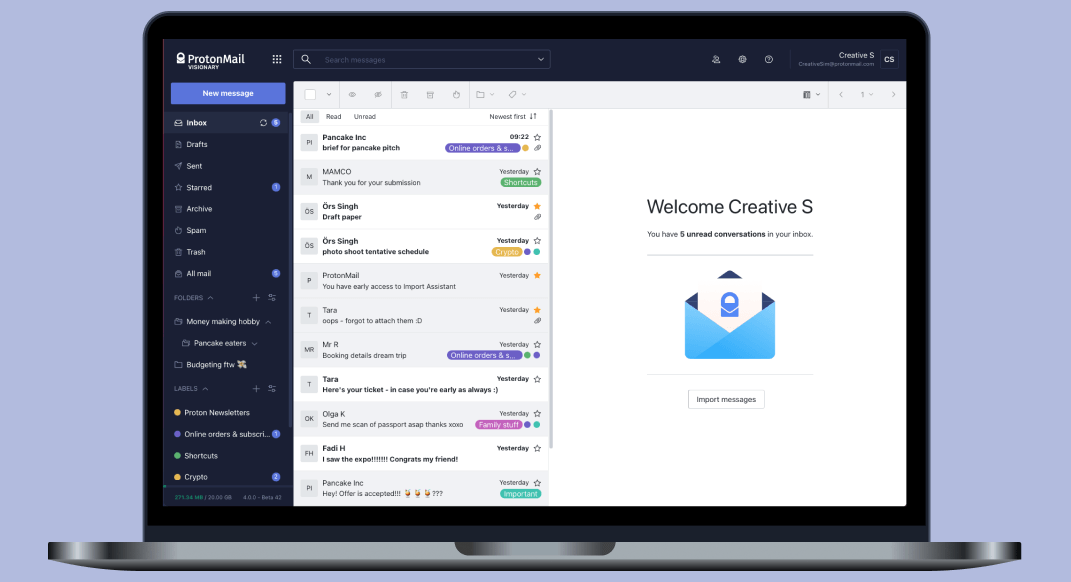
Task: Open the label as dropdown
Action: (517, 95)
